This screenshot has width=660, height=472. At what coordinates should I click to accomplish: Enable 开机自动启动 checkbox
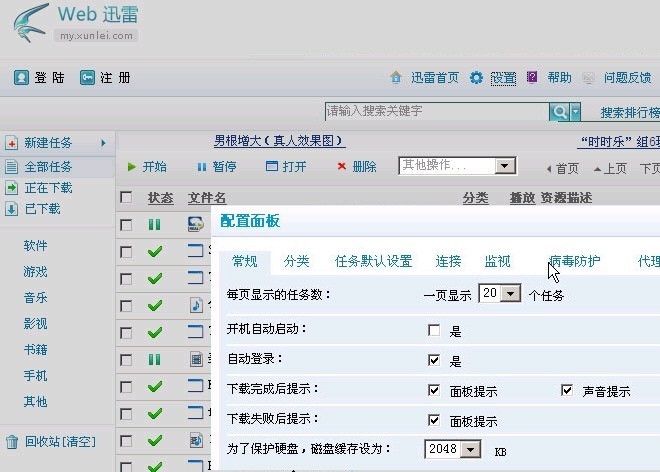[434, 330]
